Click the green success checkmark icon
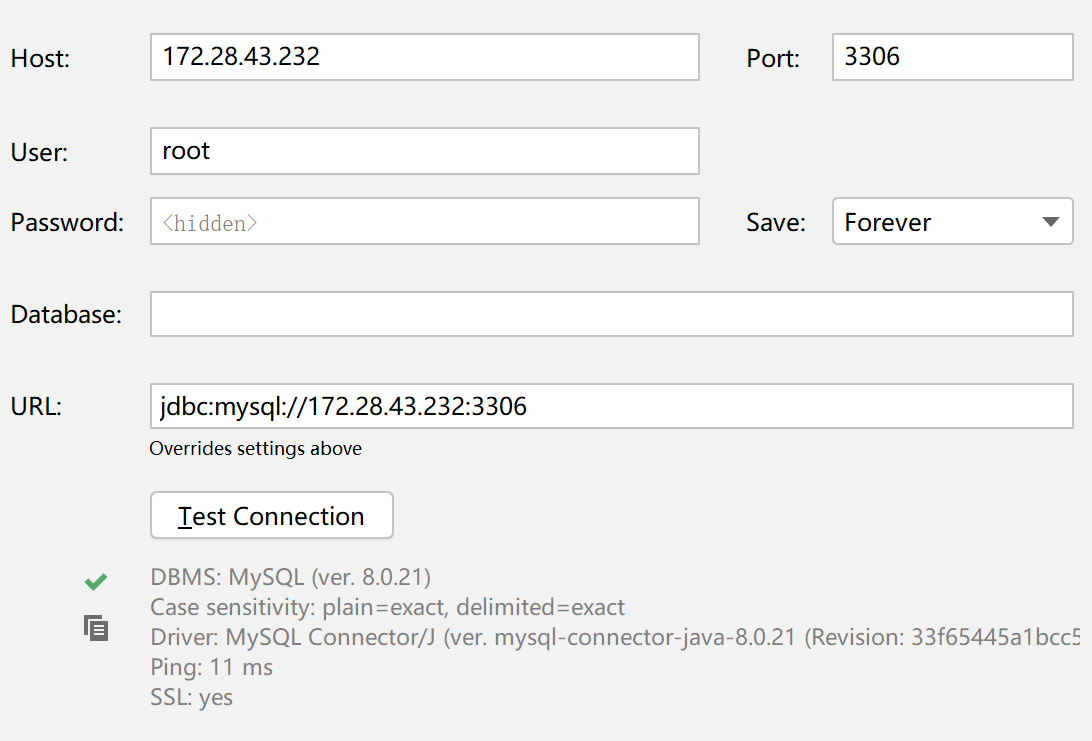This screenshot has height=741, width=1092. pos(96,581)
